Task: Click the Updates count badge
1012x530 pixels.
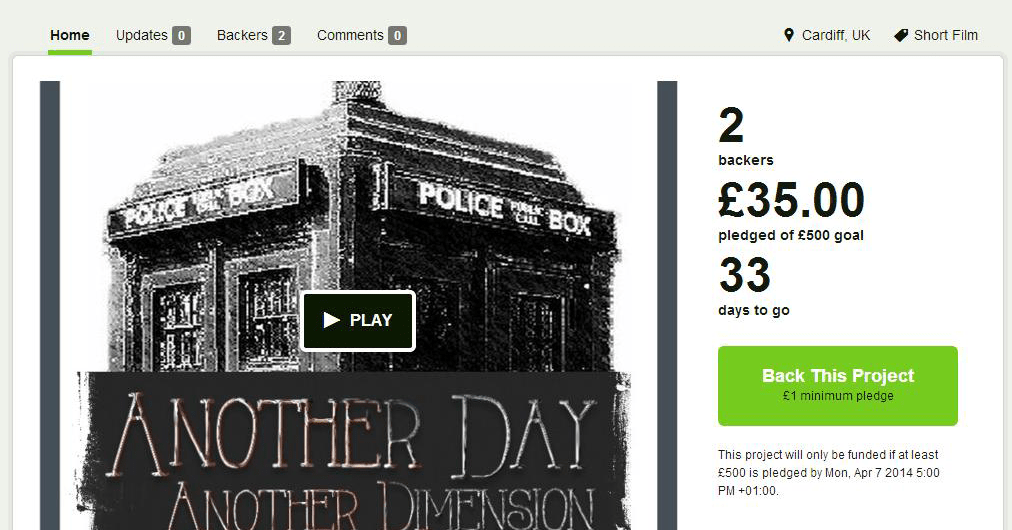Action: click(x=181, y=36)
